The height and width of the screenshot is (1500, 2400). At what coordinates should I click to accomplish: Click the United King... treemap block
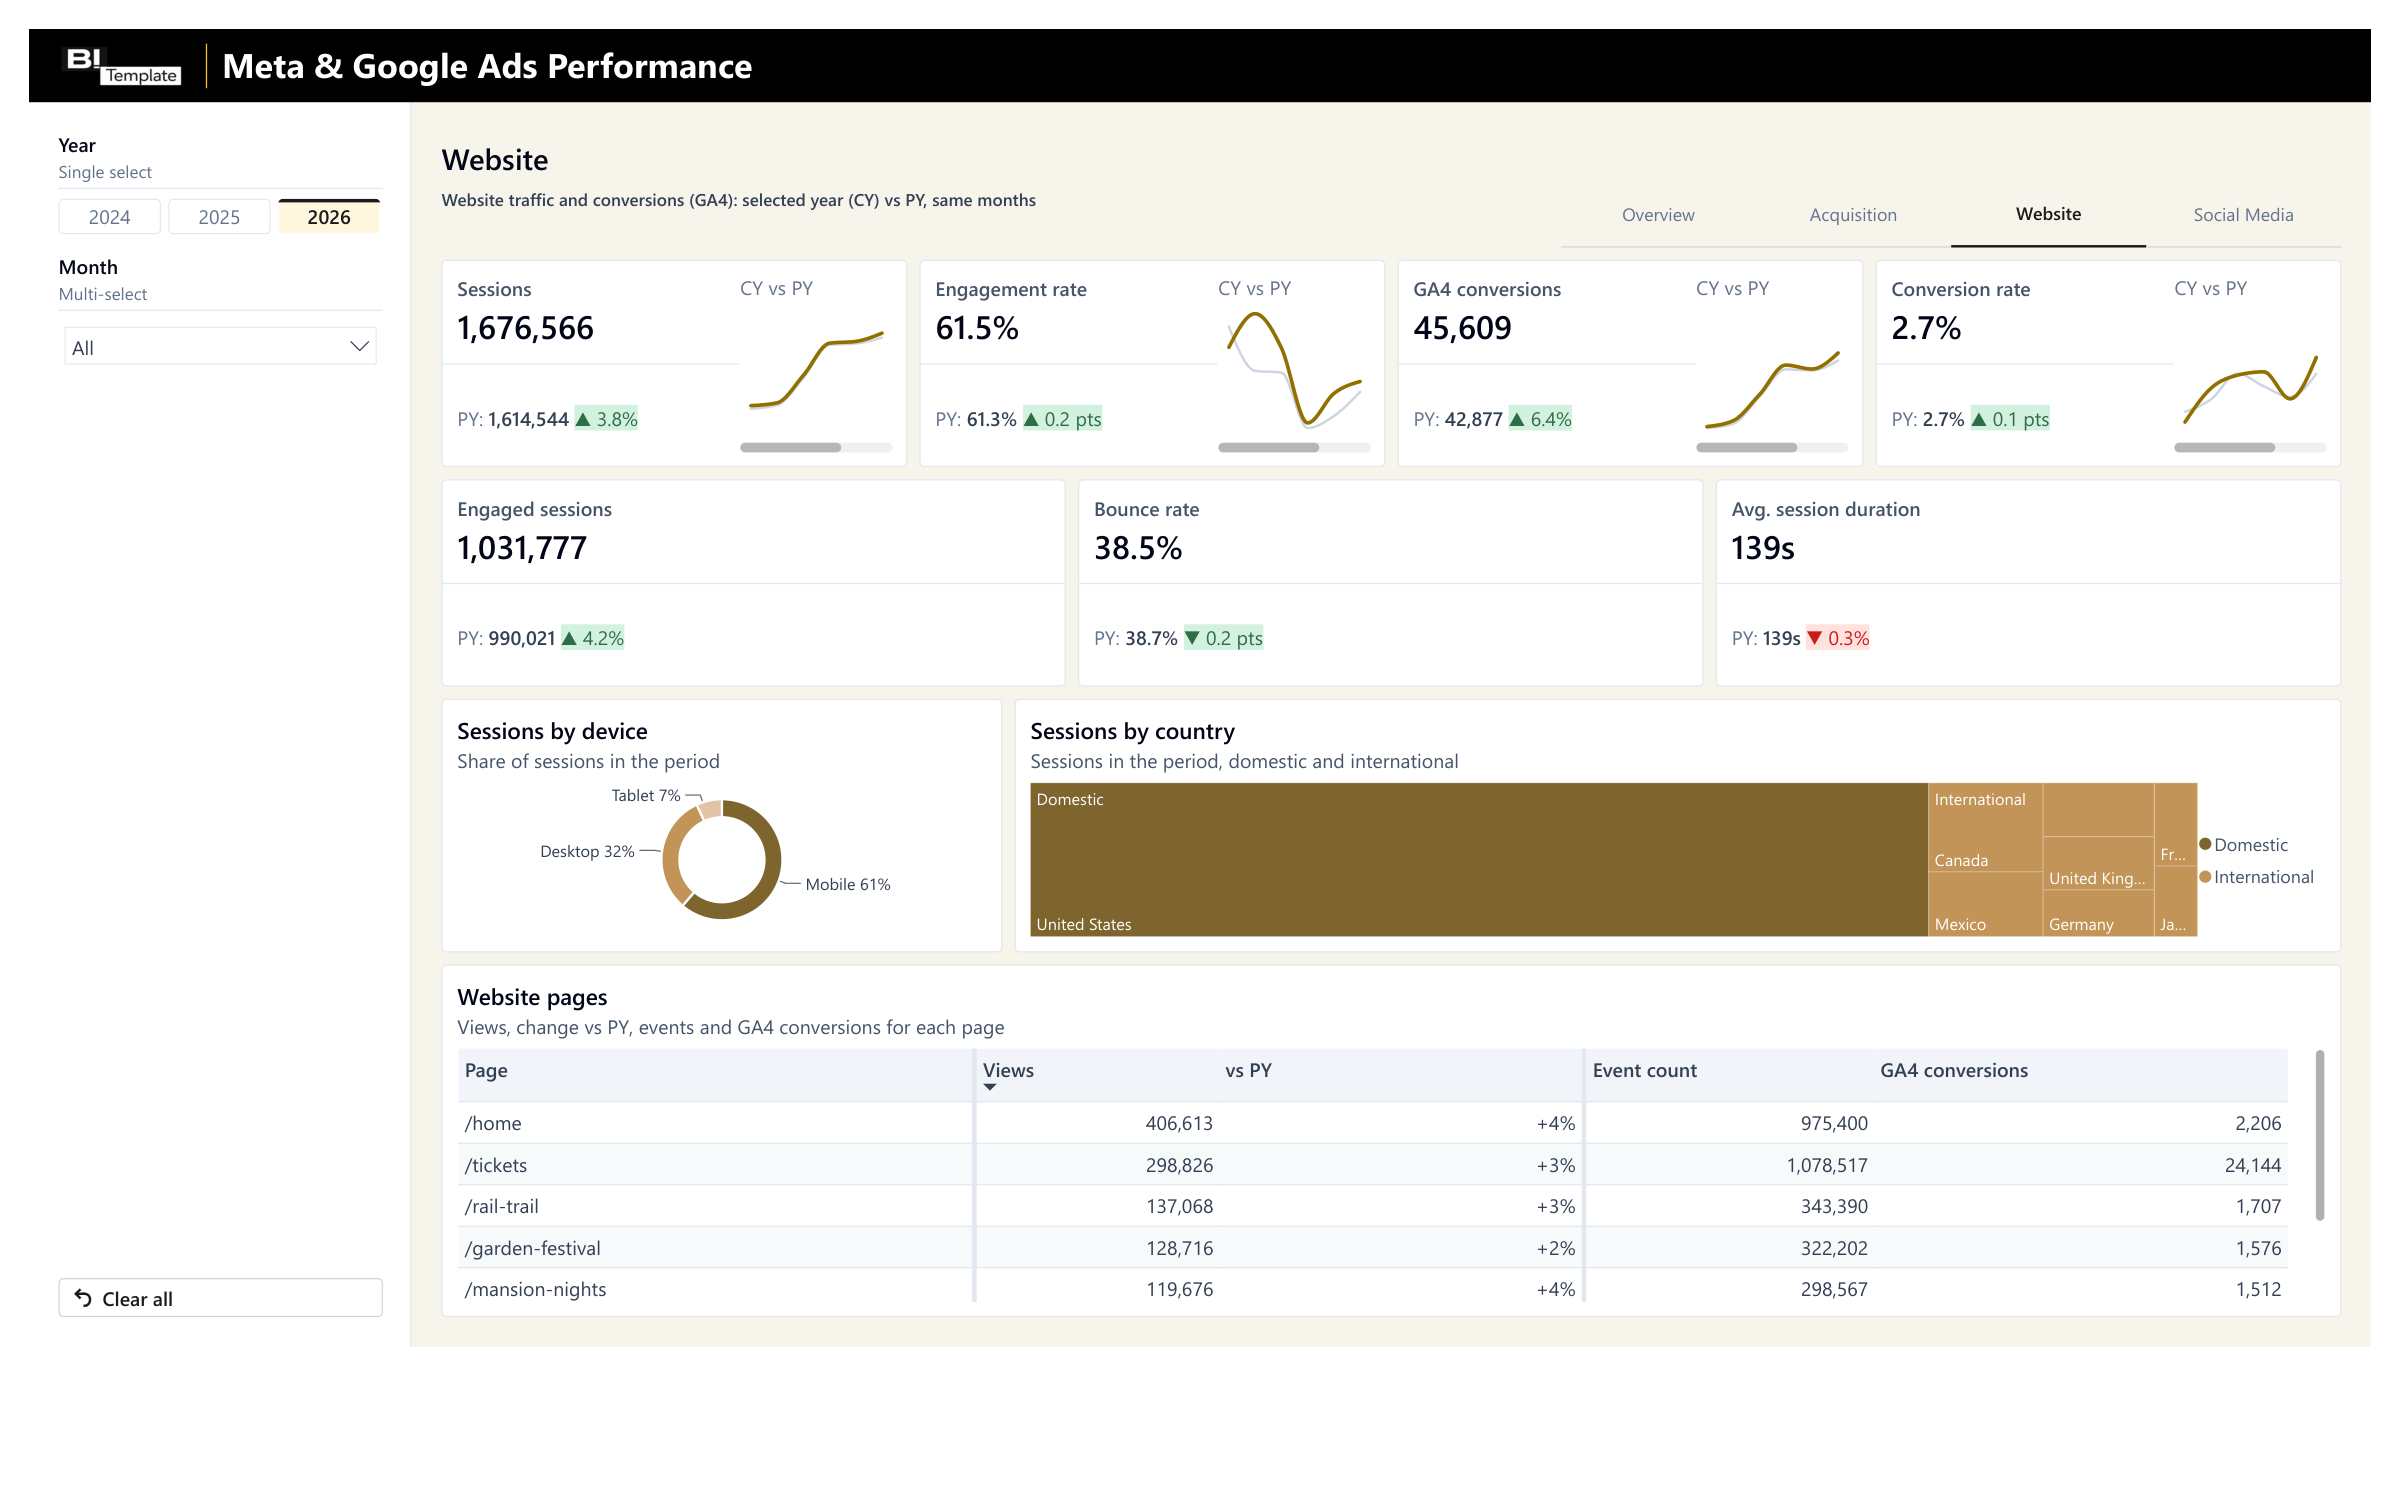(x=2097, y=864)
